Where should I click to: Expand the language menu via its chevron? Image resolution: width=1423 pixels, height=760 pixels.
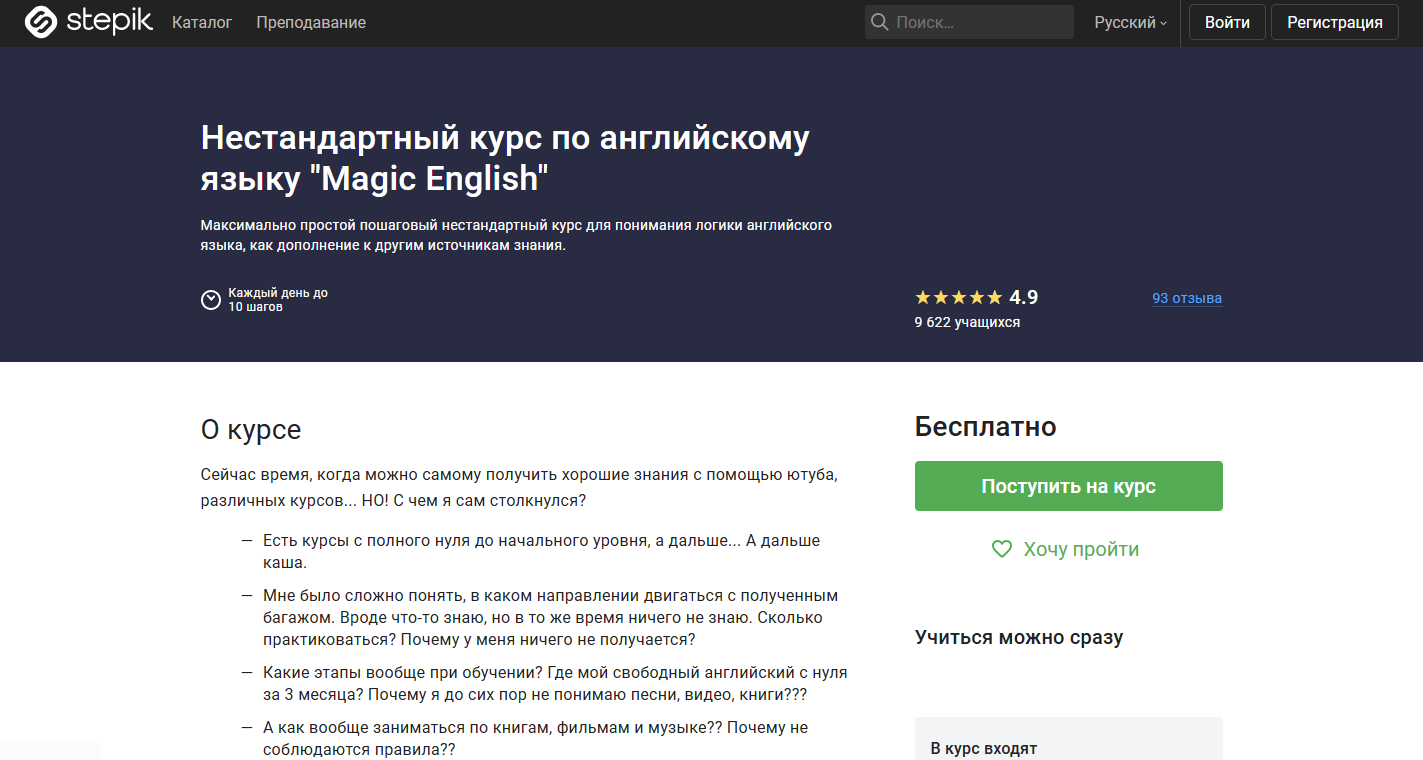coord(1161,23)
